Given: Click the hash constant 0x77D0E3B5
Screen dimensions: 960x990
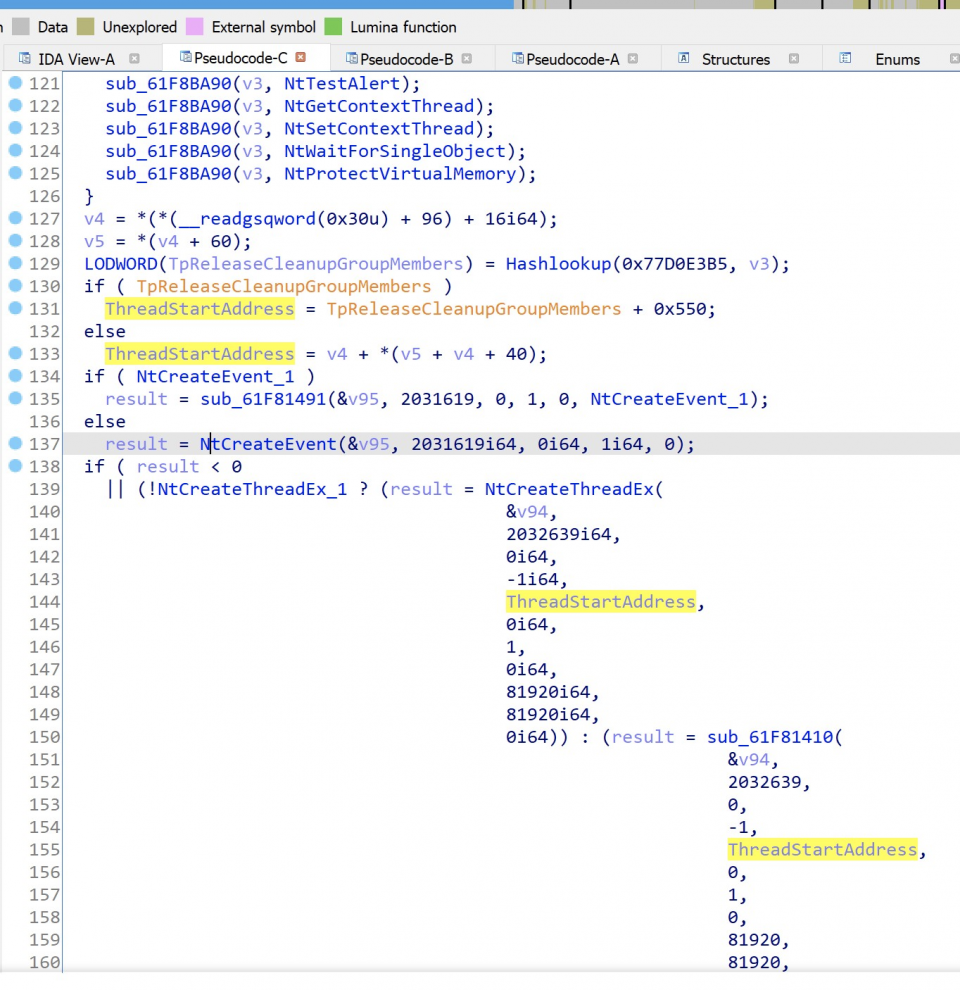Looking at the screenshot, I should [x=675, y=264].
